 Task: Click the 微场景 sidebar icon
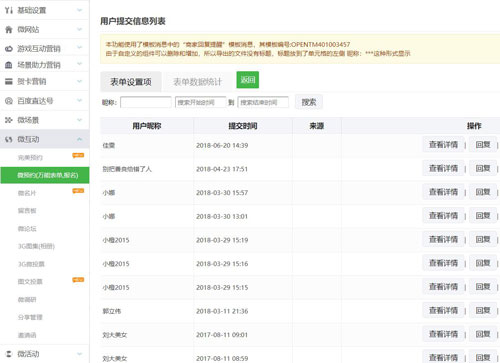point(9,120)
